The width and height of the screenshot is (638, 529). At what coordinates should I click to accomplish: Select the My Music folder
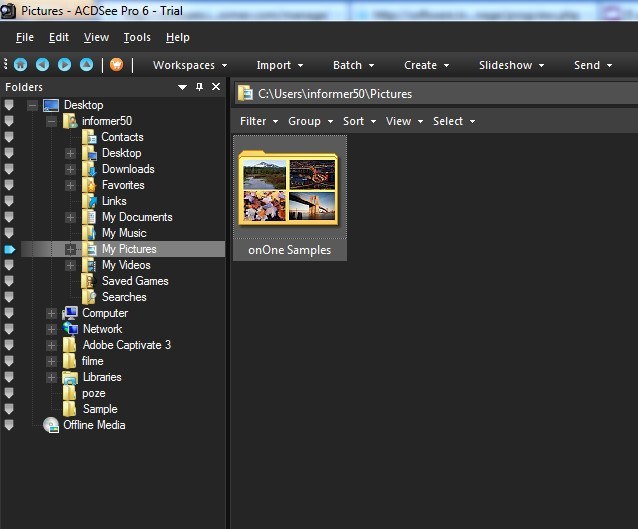(124, 233)
